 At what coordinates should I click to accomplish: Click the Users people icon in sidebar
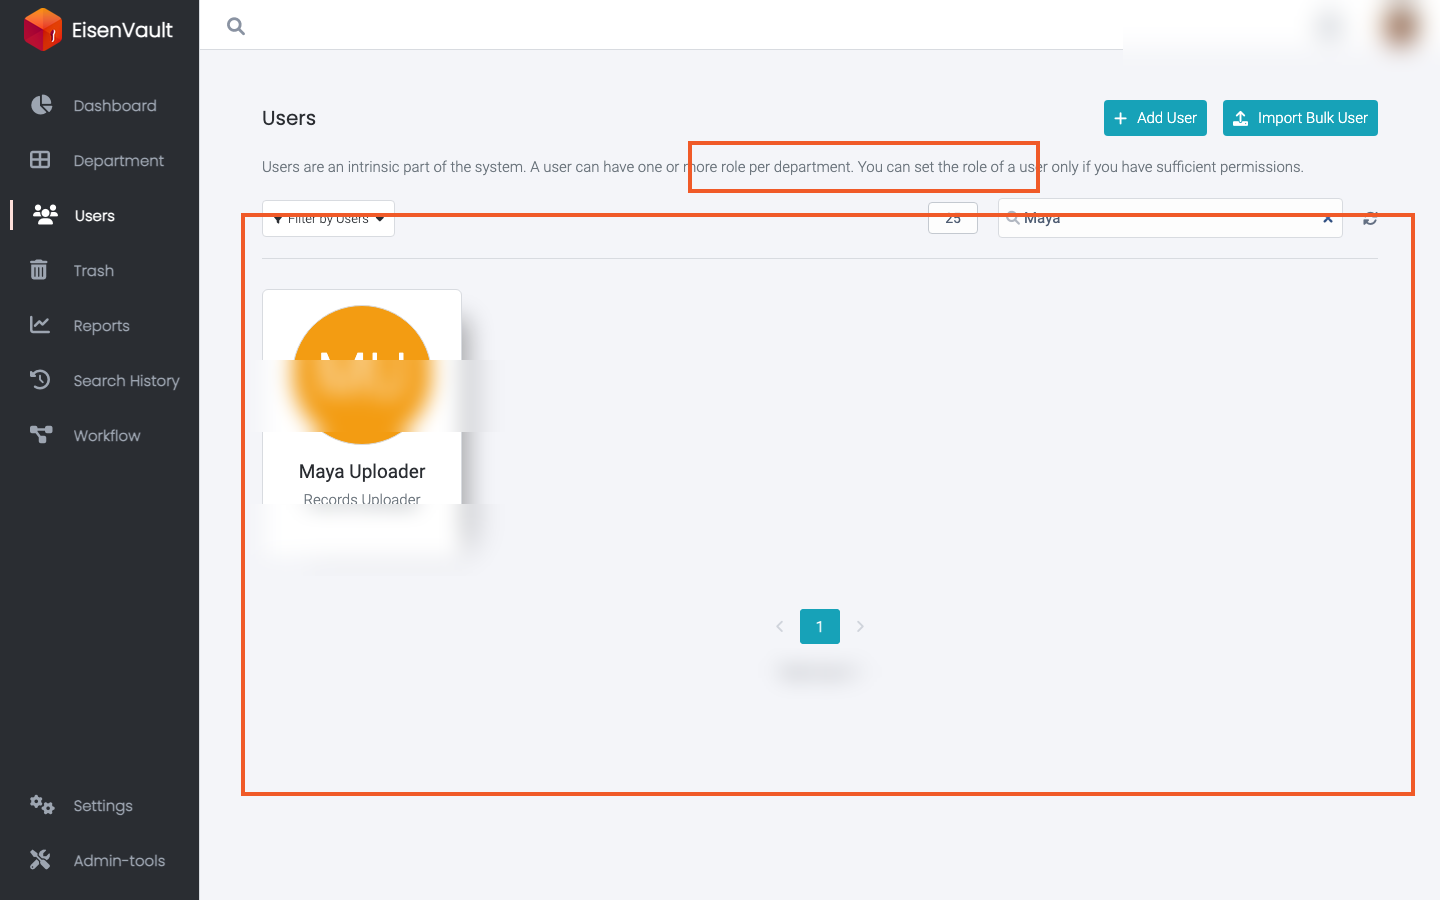[x=45, y=214]
